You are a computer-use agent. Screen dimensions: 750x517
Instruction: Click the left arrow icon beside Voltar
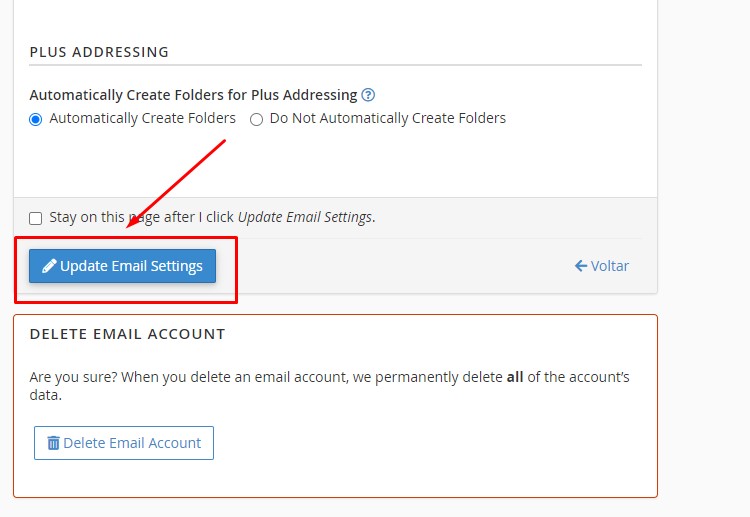click(580, 266)
